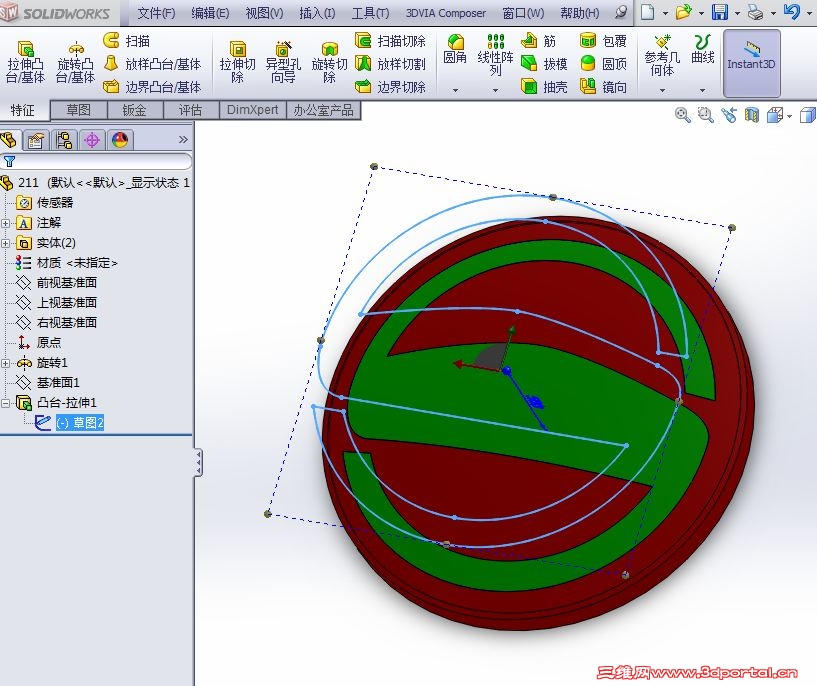Viewport: 817px width, 686px height.
Task: Select the Shell (抽壳) tool
Action: pos(544,86)
